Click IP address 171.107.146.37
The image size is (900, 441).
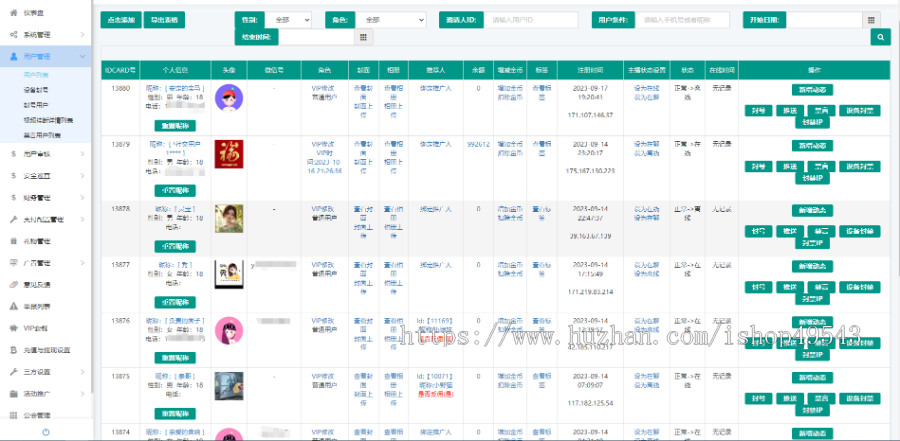tap(590, 115)
